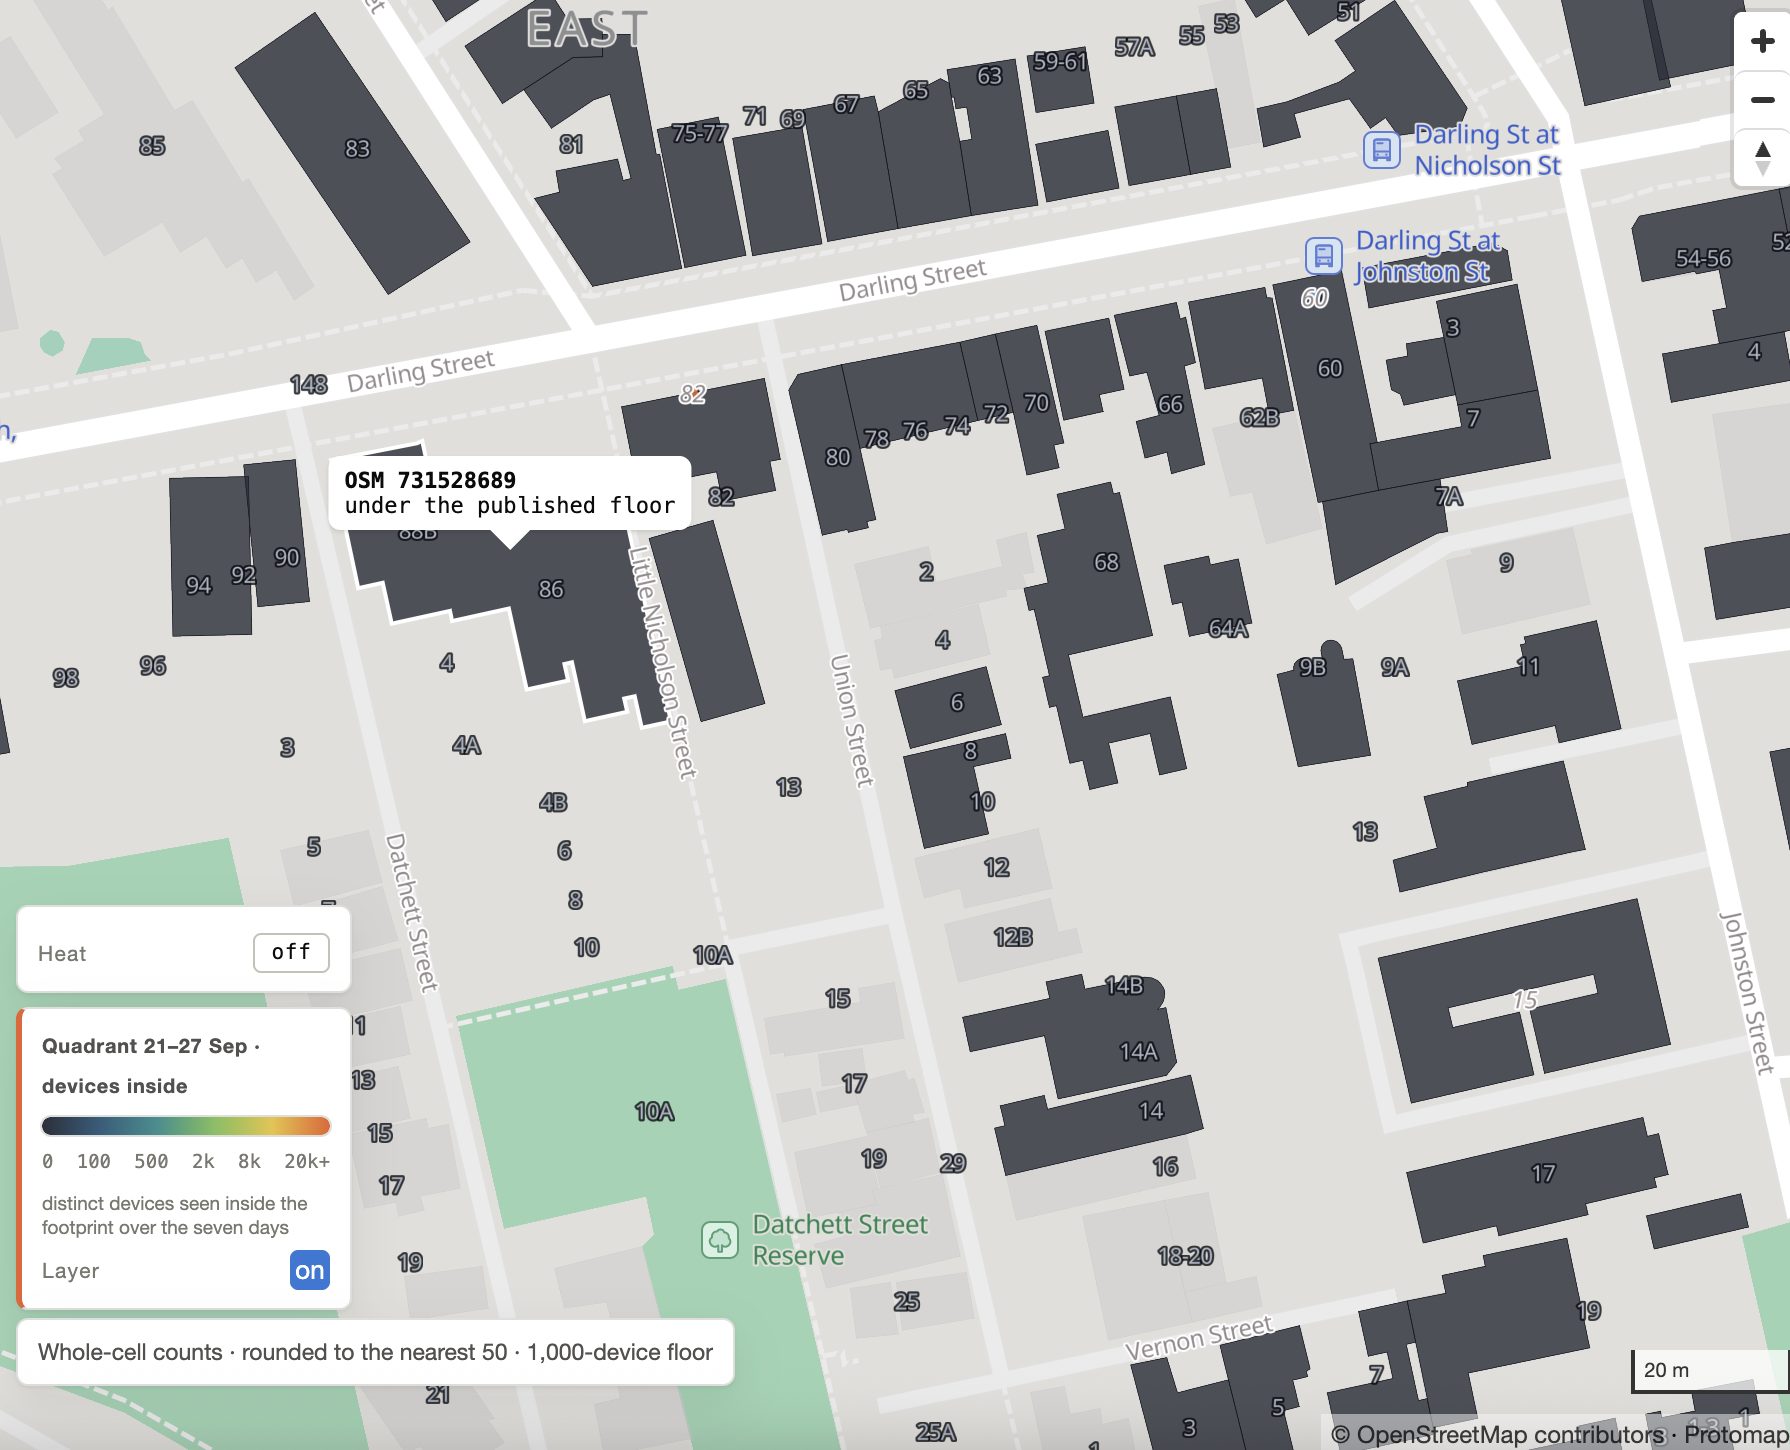The height and width of the screenshot is (1450, 1790).
Task: Click the building labeled 86
Action: pyautogui.click(x=551, y=589)
